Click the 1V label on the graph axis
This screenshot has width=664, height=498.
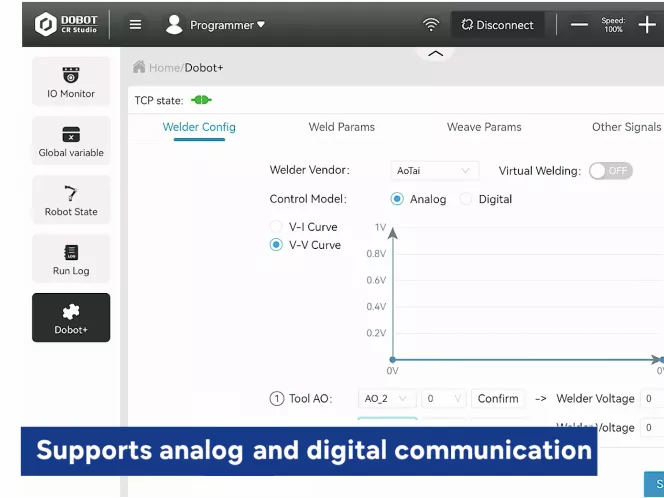(x=381, y=227)
